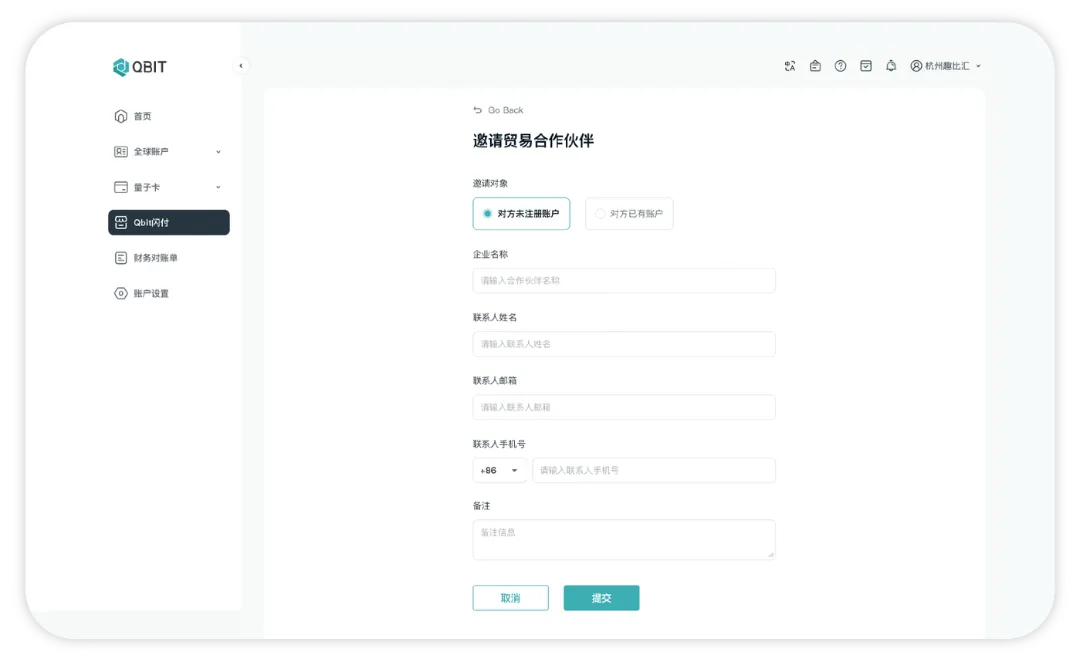Screen dimensions: 1080x662
Task: Open help via the question mark icon
Action: pyautogui.click(x=840, y=66)
